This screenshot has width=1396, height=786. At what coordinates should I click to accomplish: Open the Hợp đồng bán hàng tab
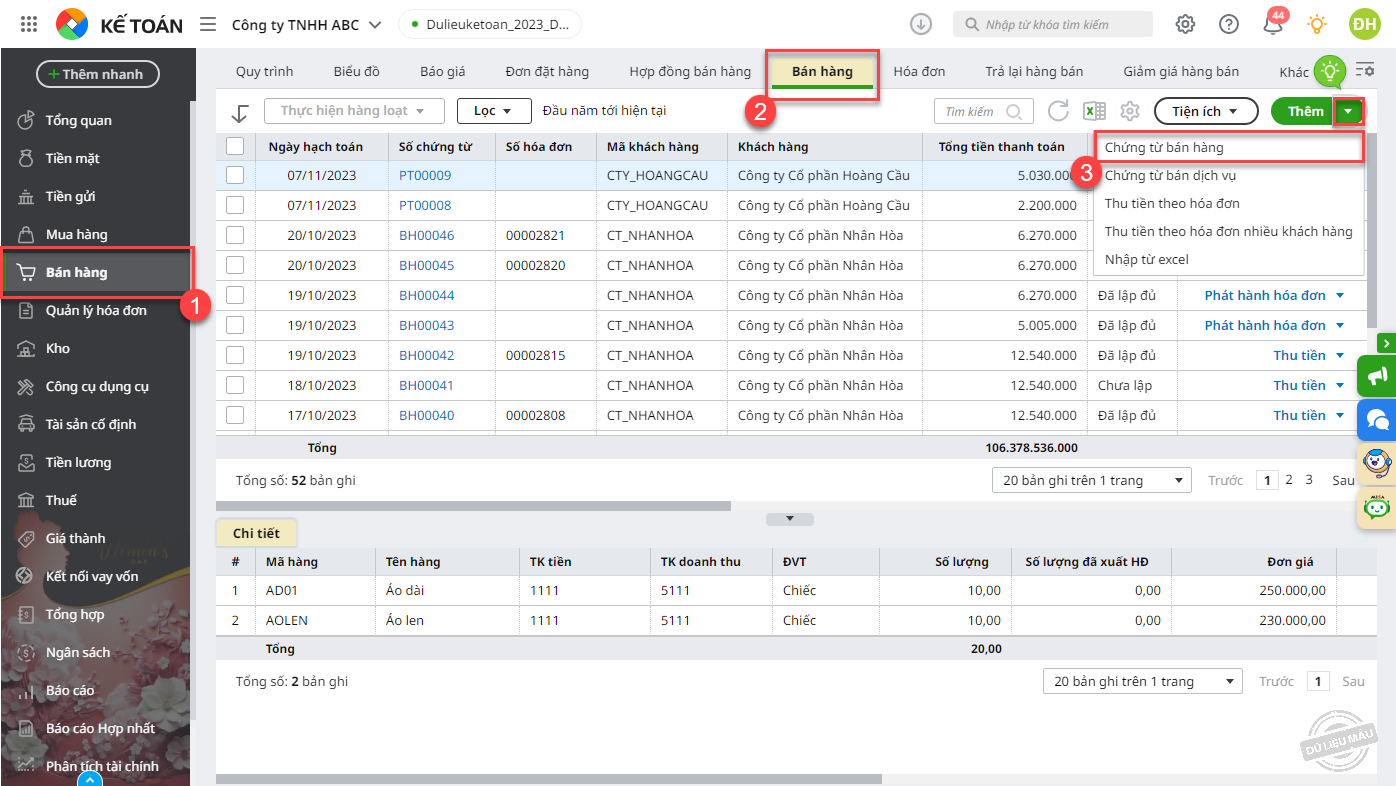pos(690,72)
